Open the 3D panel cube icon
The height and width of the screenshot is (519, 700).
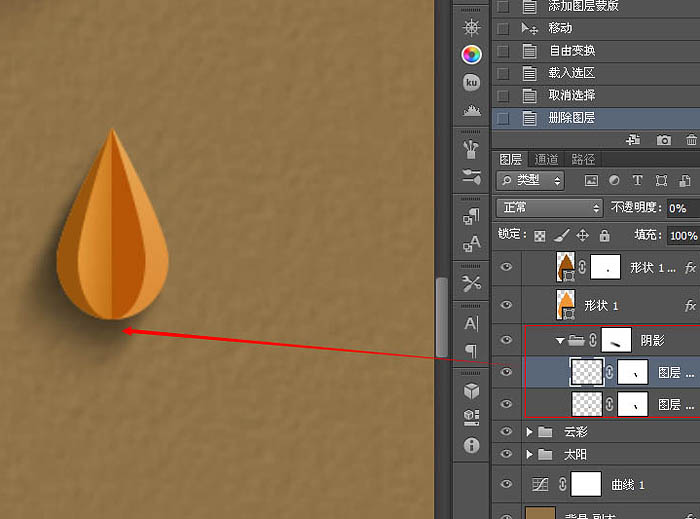click(471, 391)
